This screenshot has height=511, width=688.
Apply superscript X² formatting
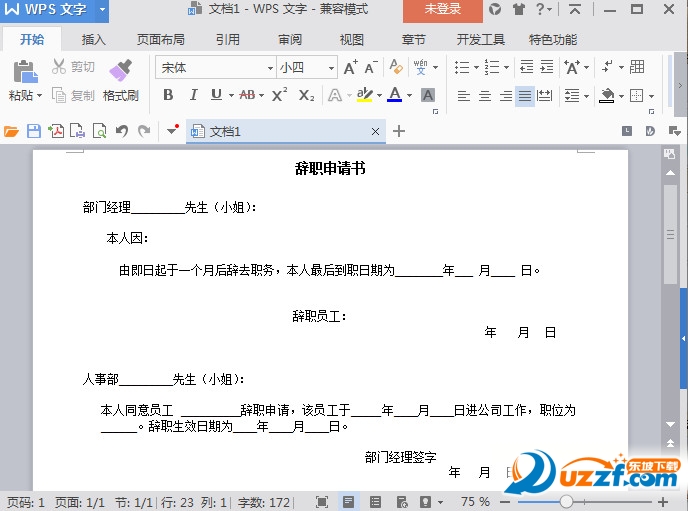(x=279, y=95)
